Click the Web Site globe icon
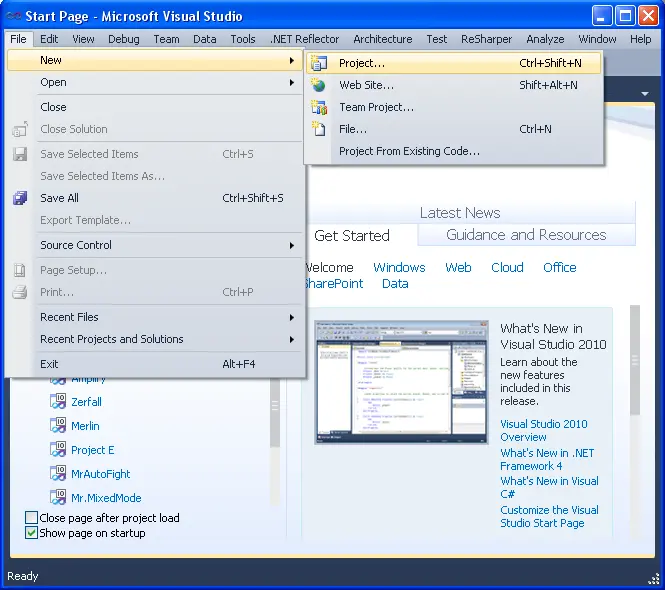The image size is (665, 590). pyautogui.click(x=318, y=85)
